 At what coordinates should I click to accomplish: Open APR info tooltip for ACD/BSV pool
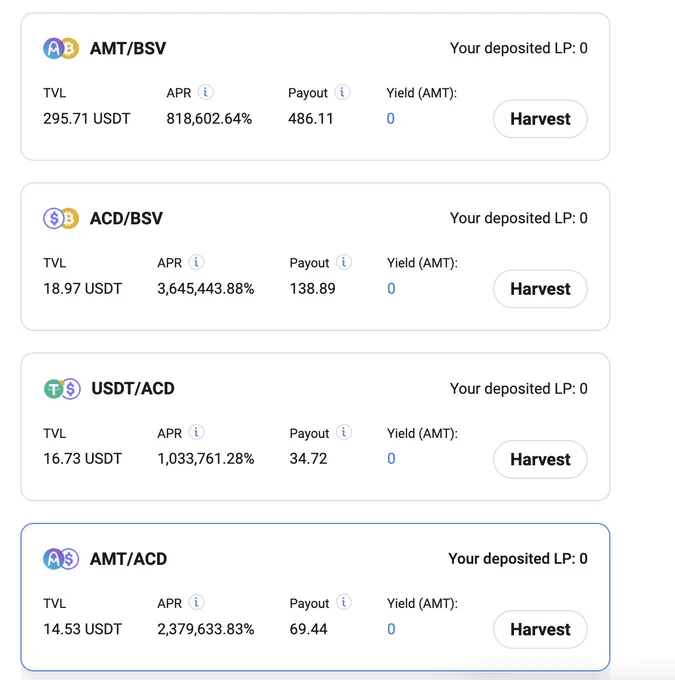click(196, 262)
